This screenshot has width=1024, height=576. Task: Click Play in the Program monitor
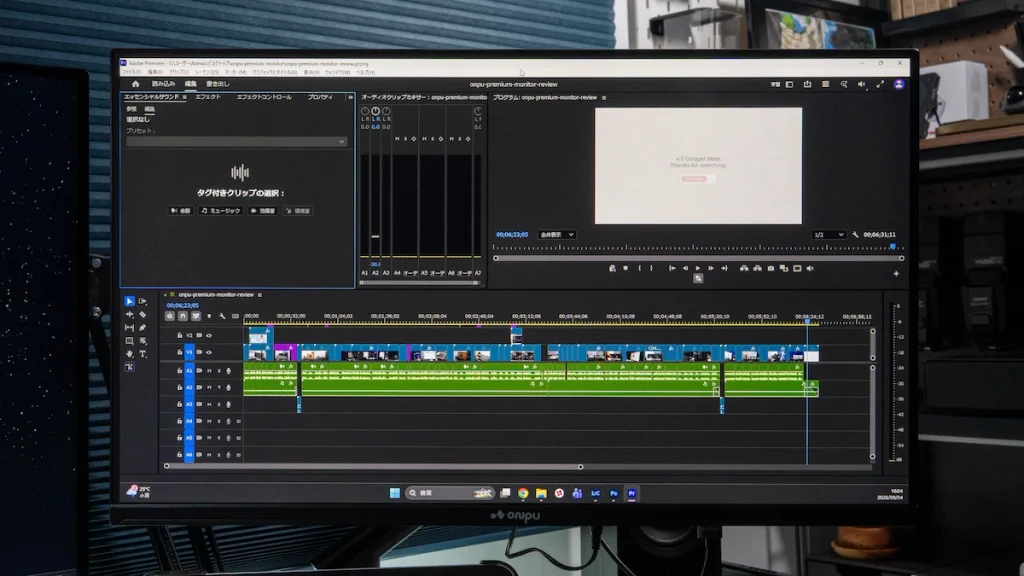tap(698, 268)
